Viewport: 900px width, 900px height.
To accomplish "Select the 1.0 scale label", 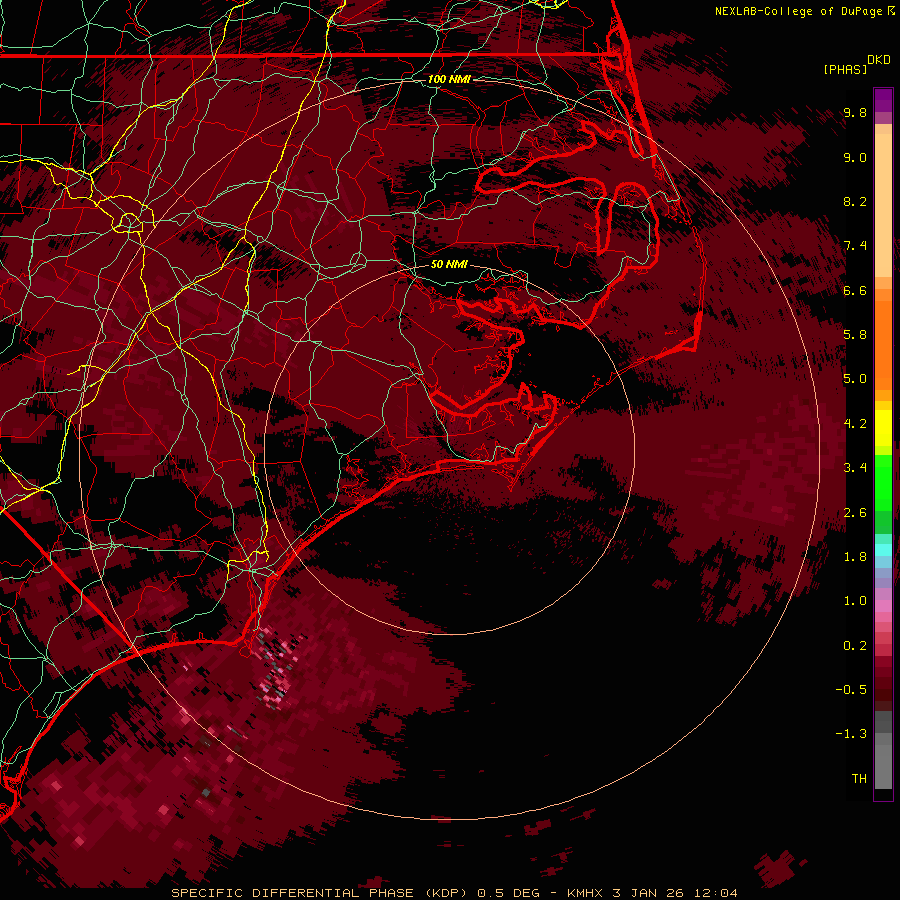I will [855, 601].
